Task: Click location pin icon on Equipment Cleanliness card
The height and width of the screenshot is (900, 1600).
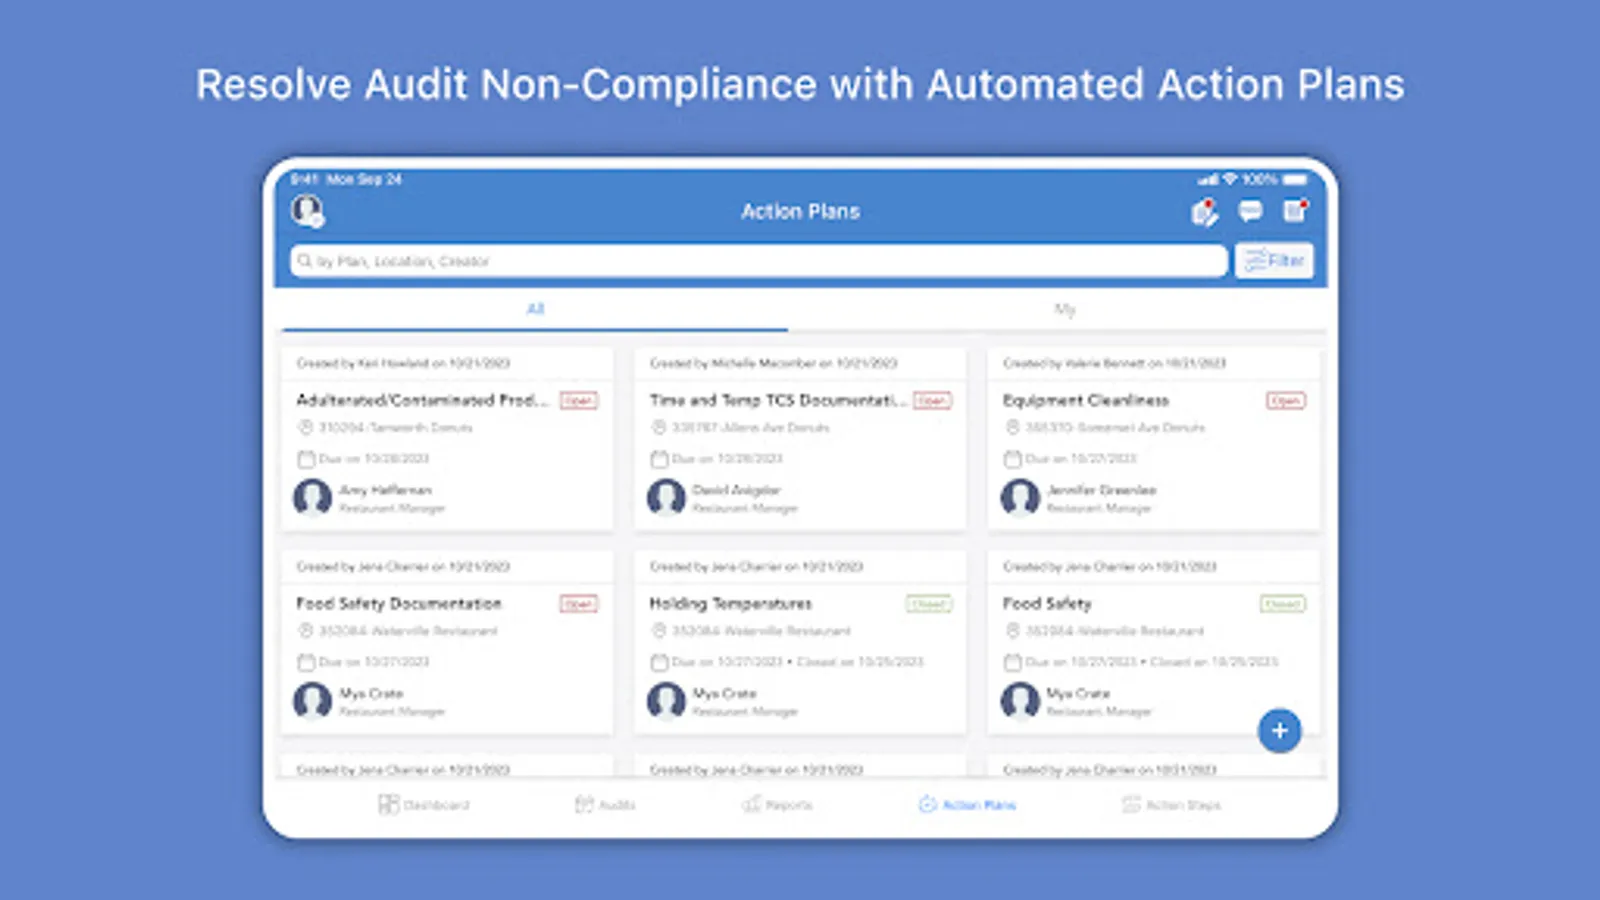Action: 1013,427
